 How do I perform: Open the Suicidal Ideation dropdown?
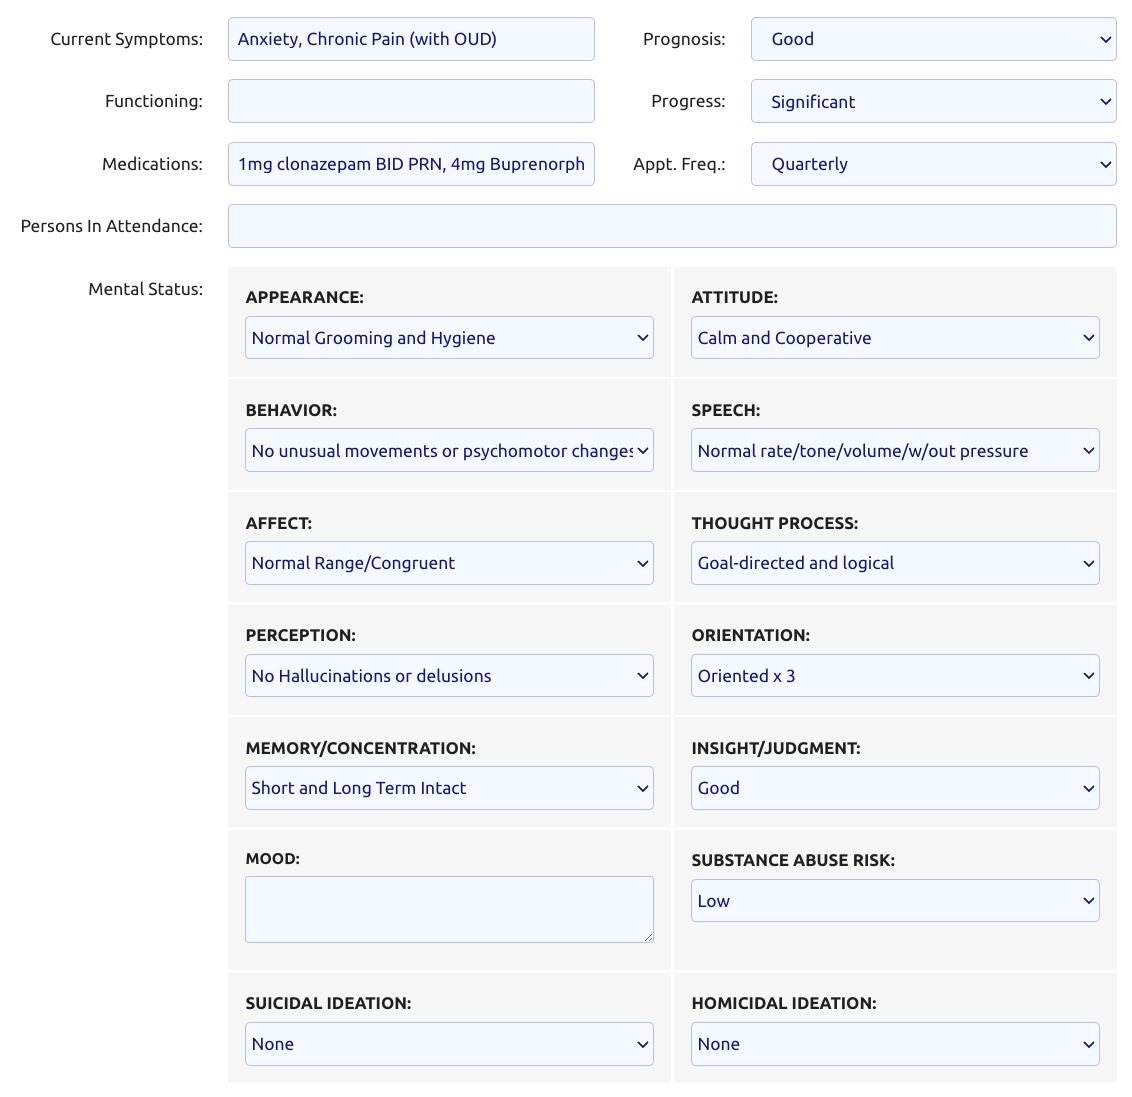[x=449, y=1044]
